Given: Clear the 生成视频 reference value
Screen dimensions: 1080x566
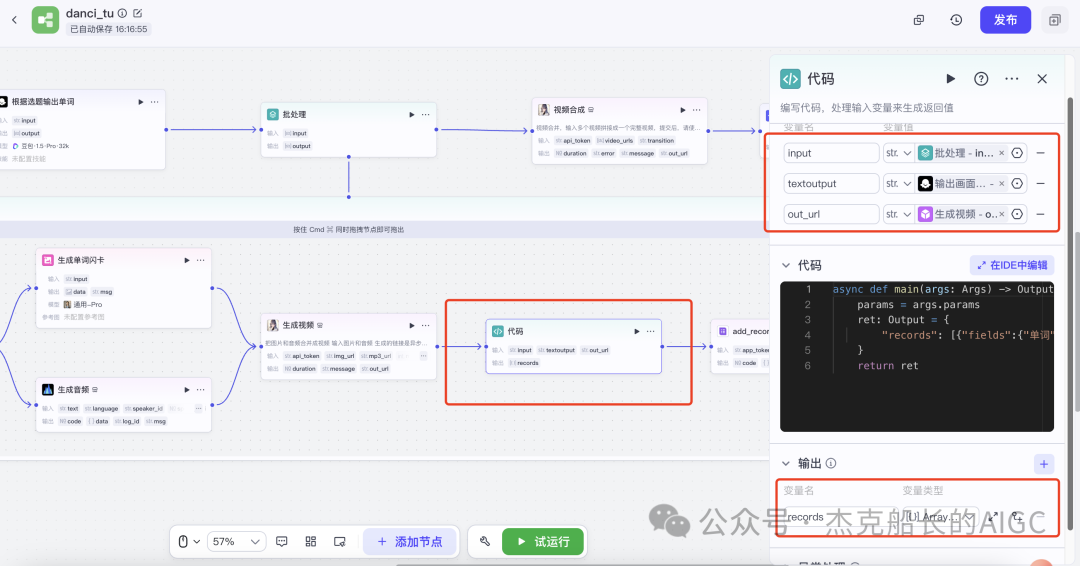Looking at the screenshot, I should pos(1001,214).
